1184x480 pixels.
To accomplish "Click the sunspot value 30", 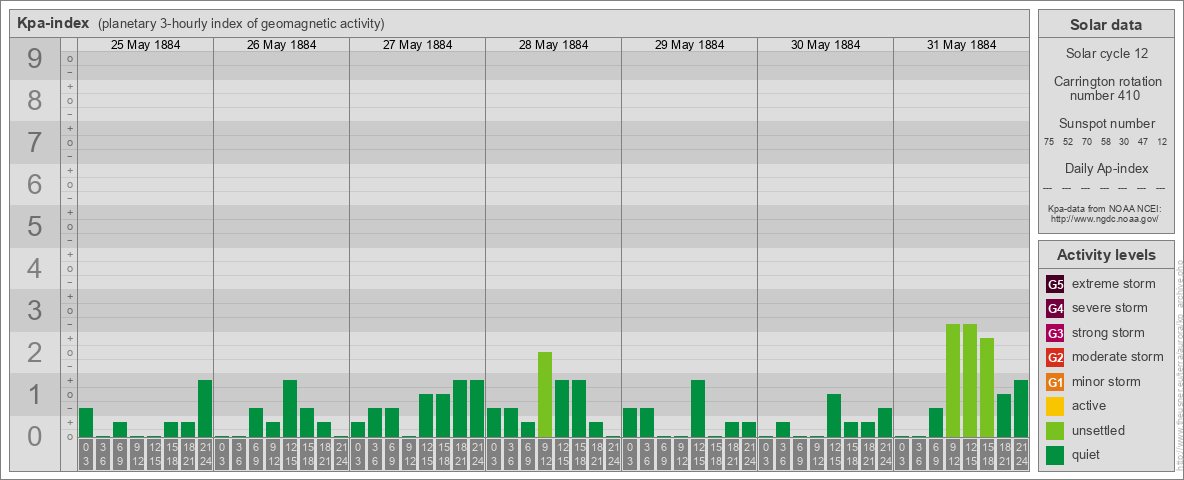I will pyautogui.click(x=1124, y=142).
